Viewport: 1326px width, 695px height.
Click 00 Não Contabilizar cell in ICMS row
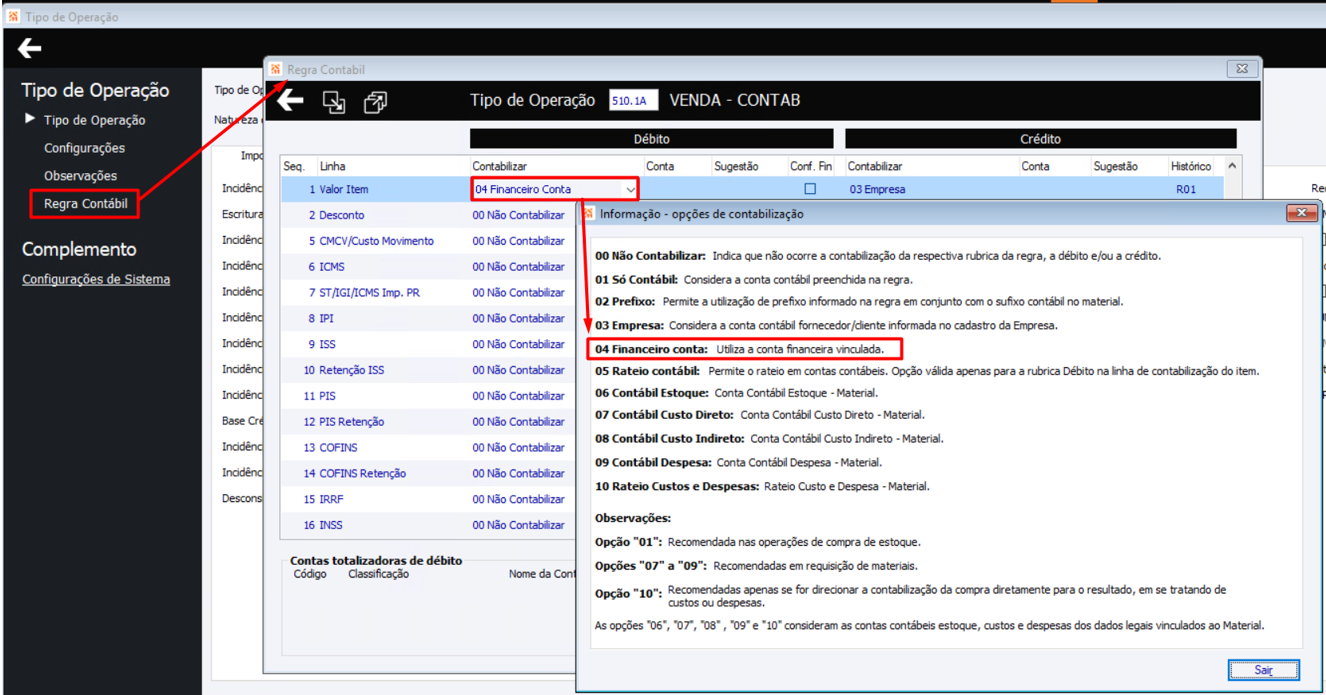(519, 267)
